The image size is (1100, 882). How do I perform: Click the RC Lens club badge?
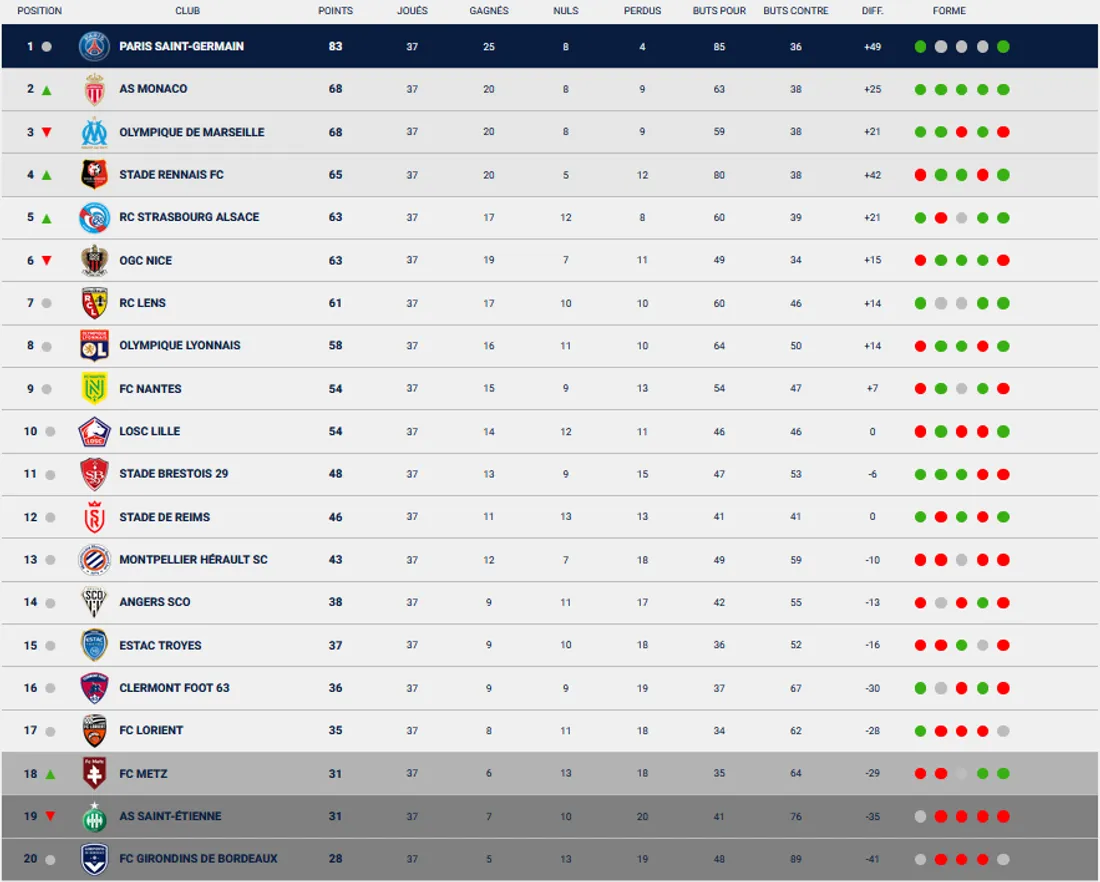coord(94,303)
